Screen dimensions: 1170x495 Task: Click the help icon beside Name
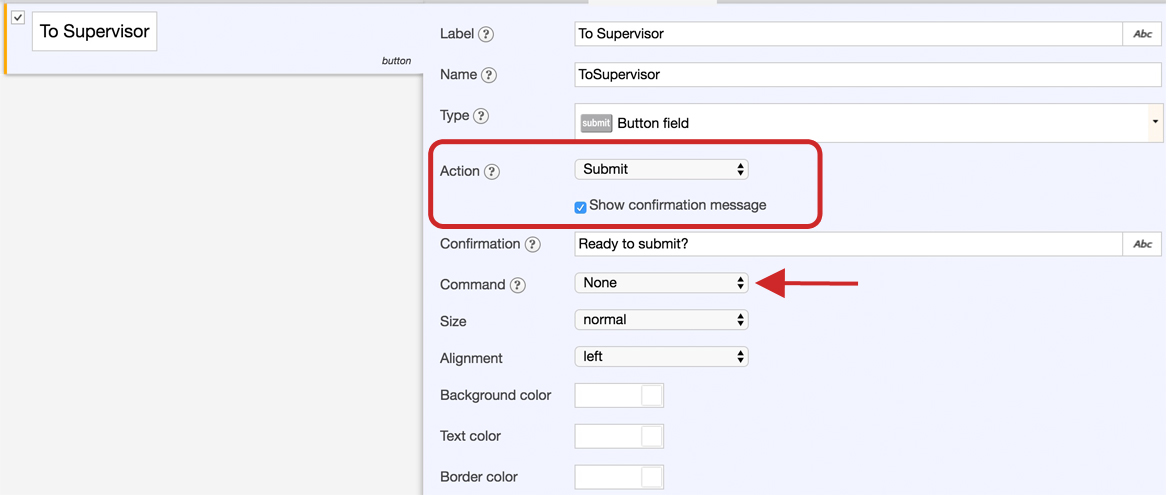pyautogui.click(x=489, y=75)
